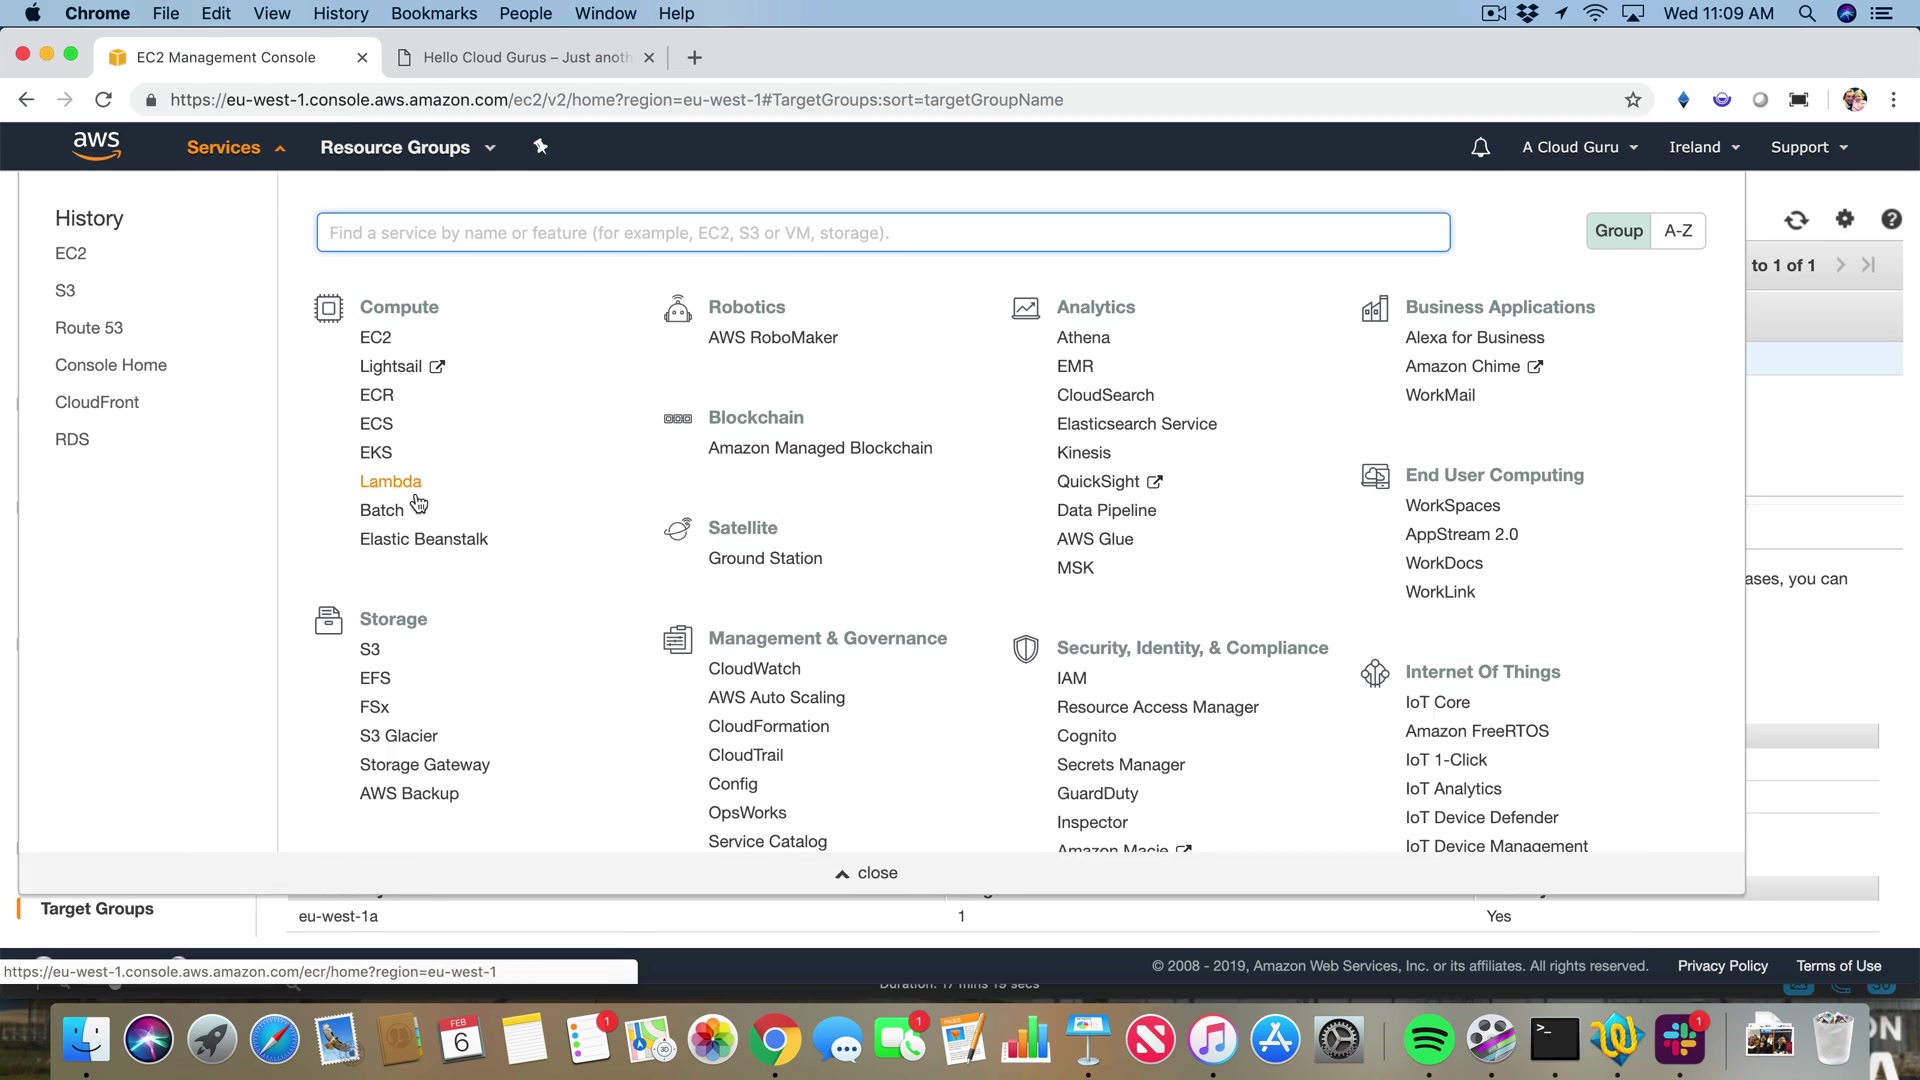Open the notifications bell icon

[x=1480, y=147]
